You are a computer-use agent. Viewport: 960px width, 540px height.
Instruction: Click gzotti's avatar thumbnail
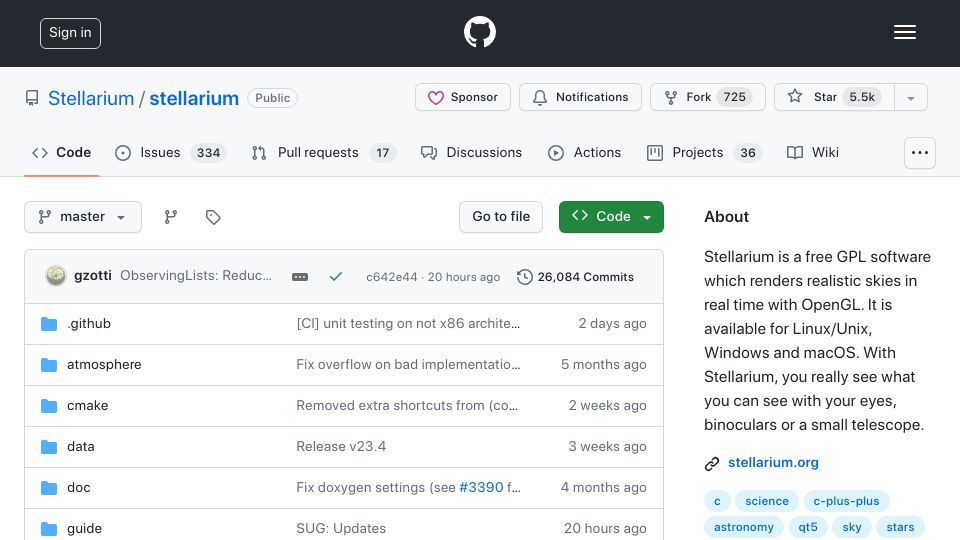pos(56,276)
